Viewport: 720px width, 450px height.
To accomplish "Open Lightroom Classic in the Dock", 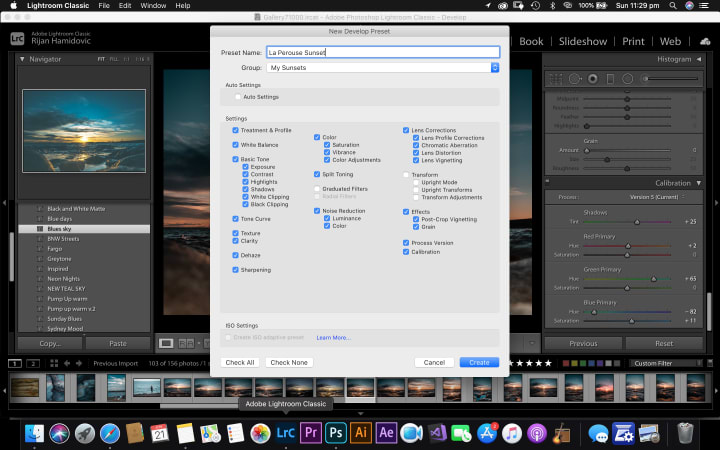I will tap(286, 433).
